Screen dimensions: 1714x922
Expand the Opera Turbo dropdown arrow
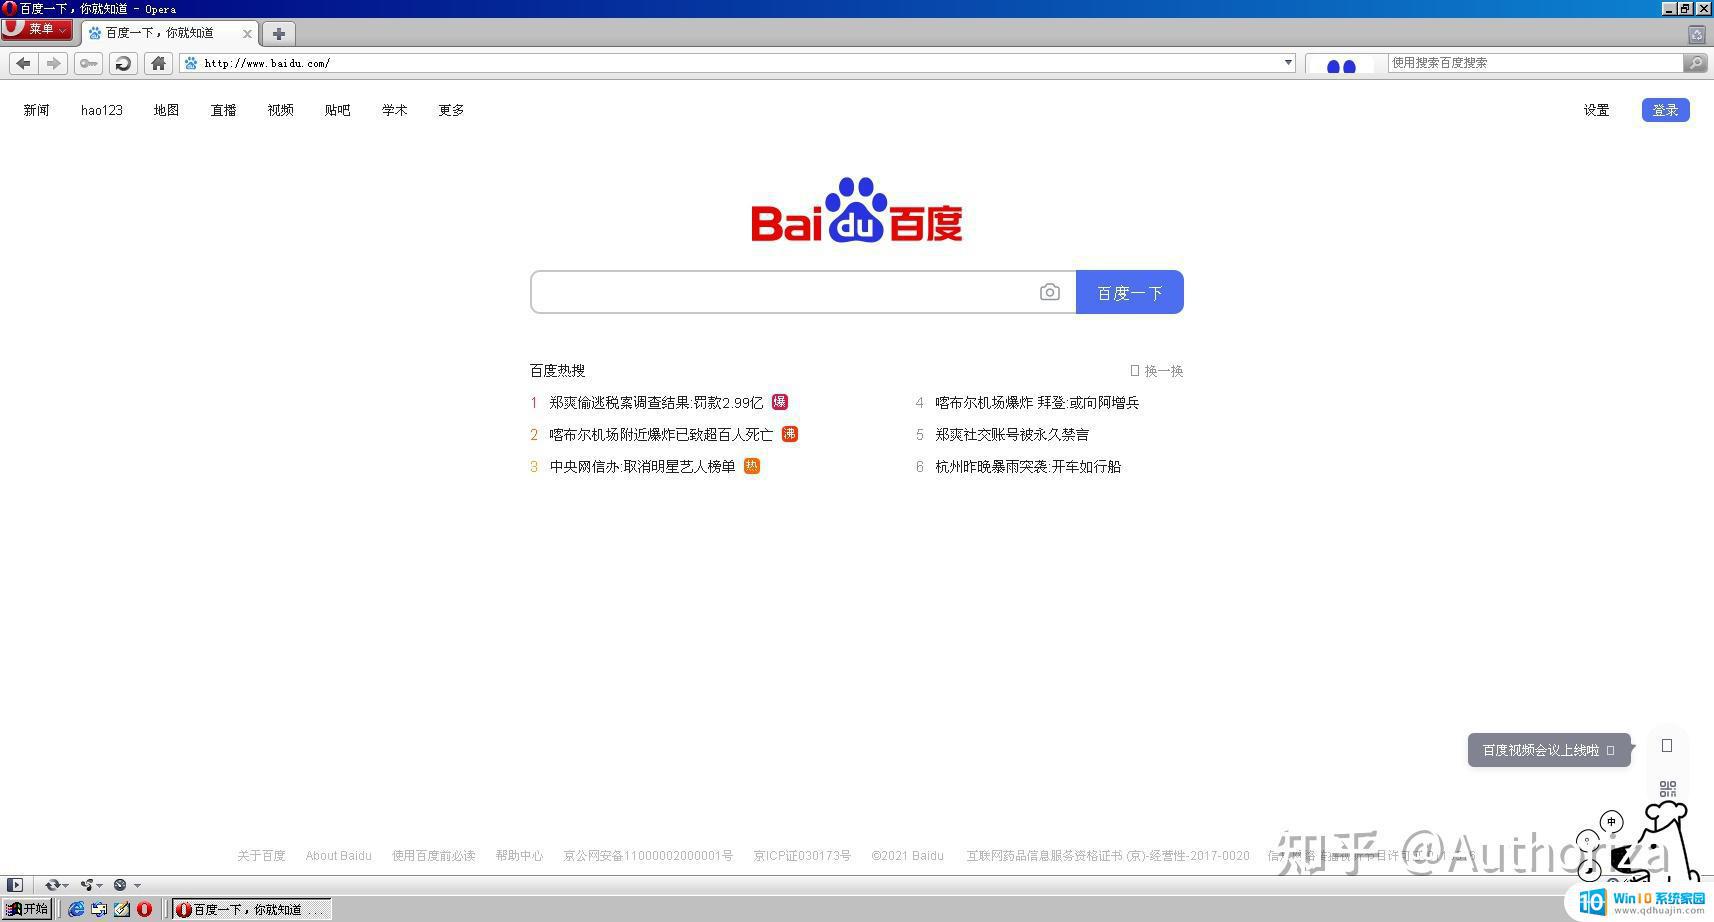137,886
